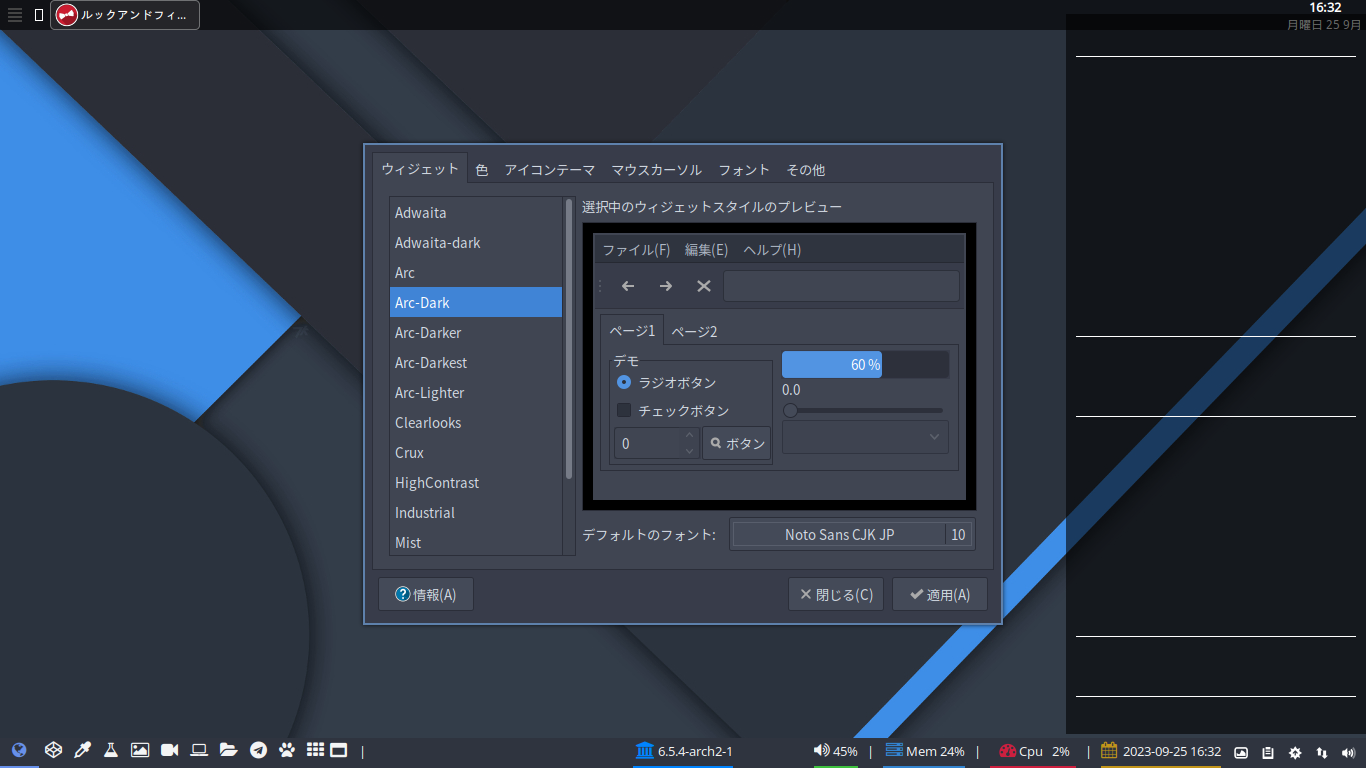Select Adwaita-dark theme
The image size is (1366, 768).
pyautogui.click(x=476, y=242)
